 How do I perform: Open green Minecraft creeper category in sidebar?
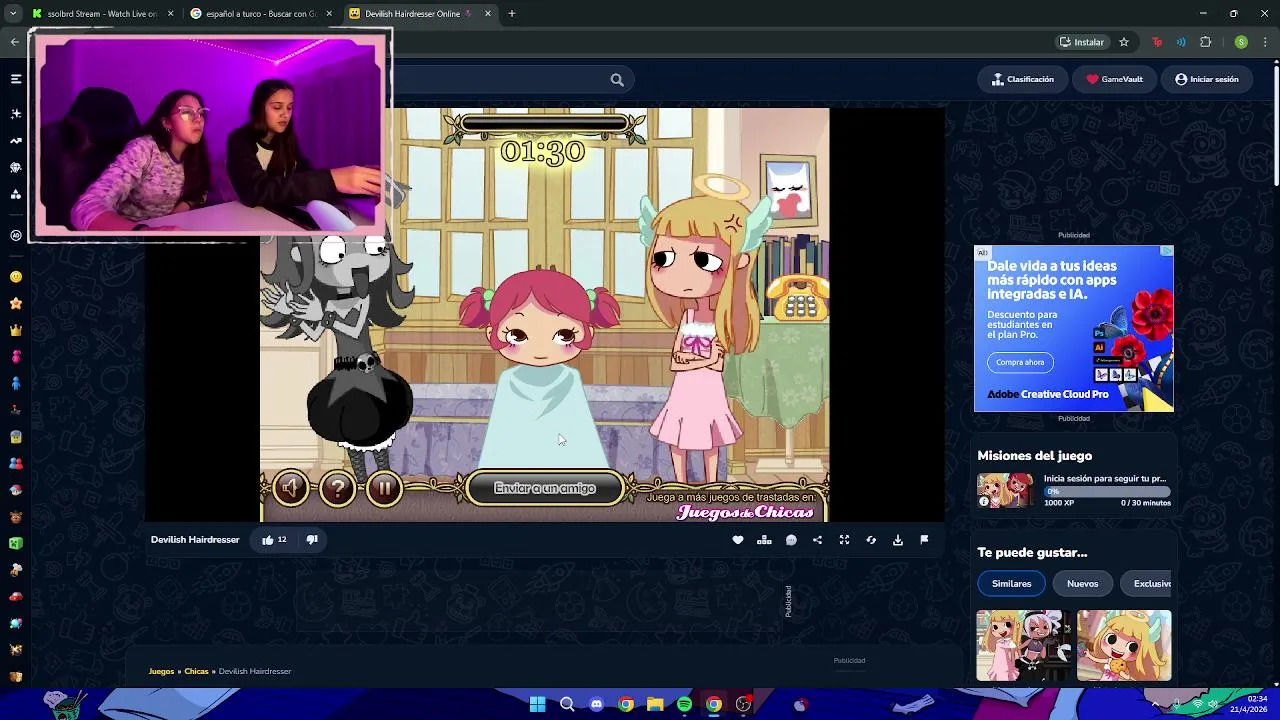tap(16, 543)
